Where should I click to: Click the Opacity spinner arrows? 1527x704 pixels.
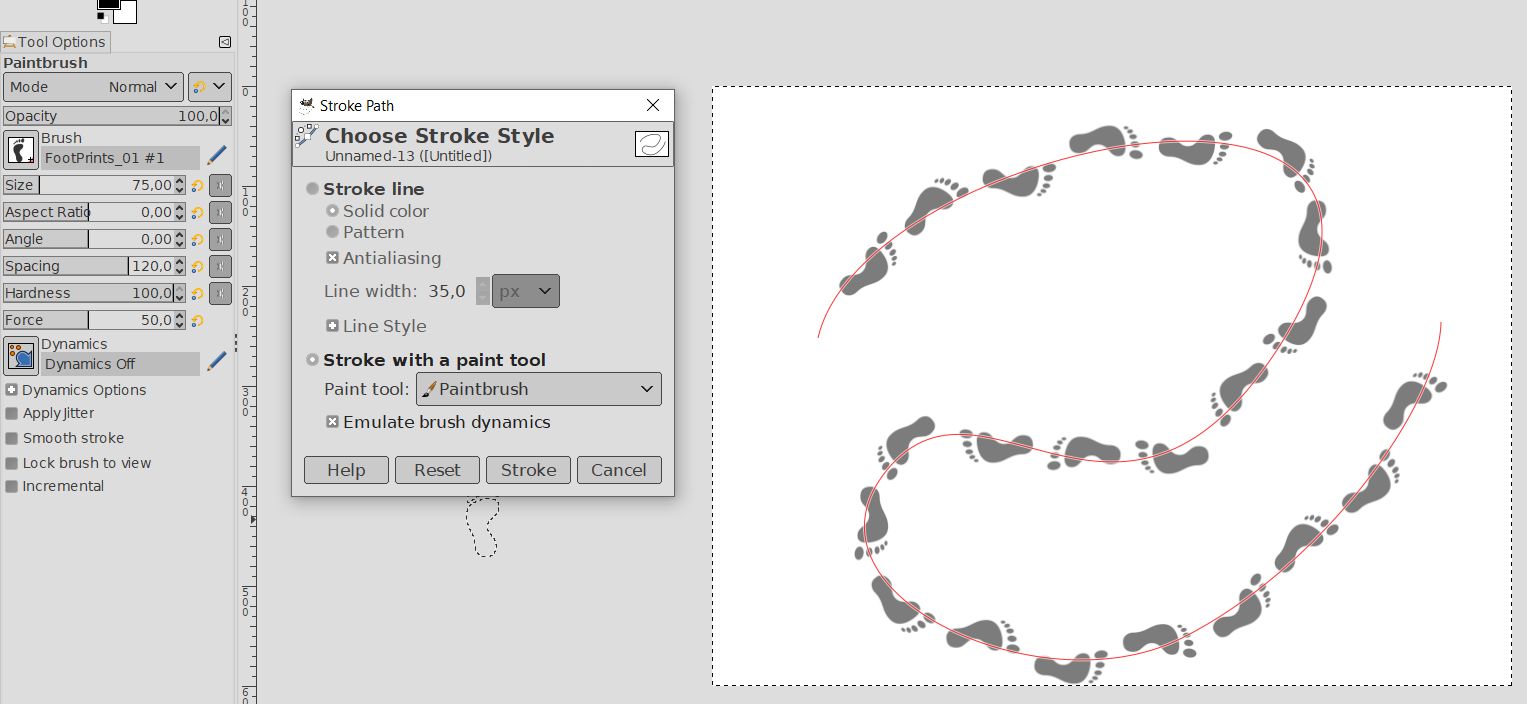[225, 116]
